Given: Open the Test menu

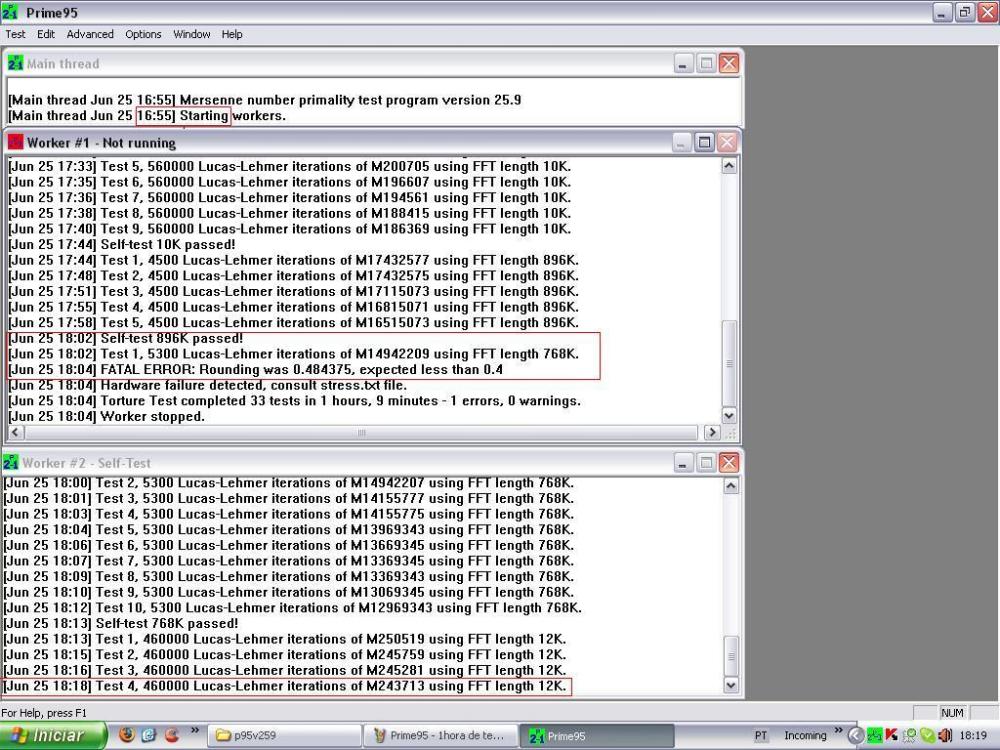Looking at the screenshot, I should (16, 34).
